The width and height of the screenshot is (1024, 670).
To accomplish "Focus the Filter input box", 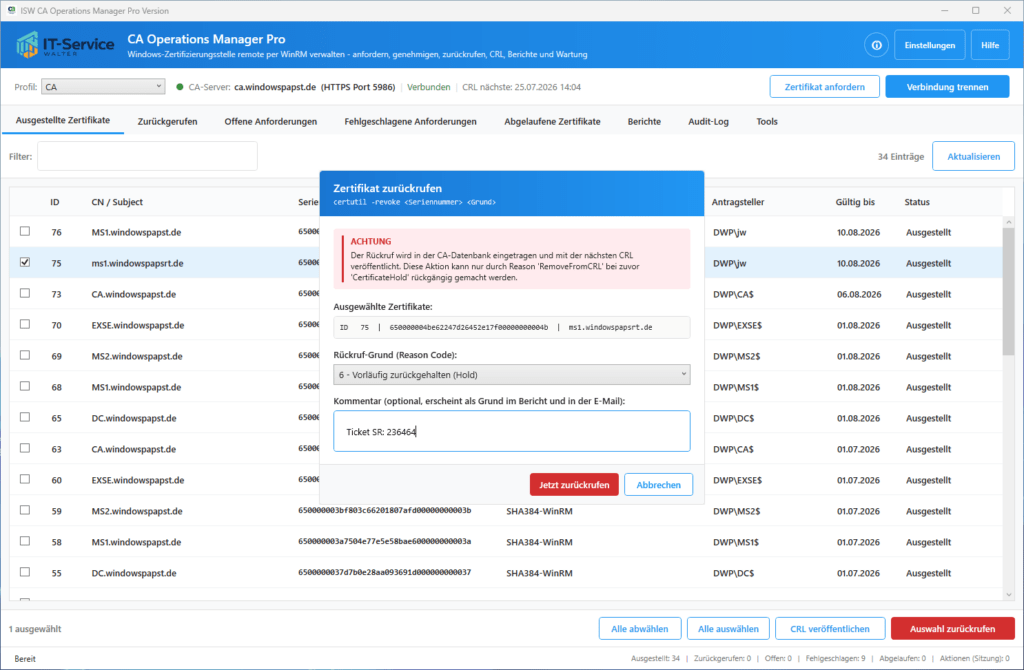I will [147, 157].
